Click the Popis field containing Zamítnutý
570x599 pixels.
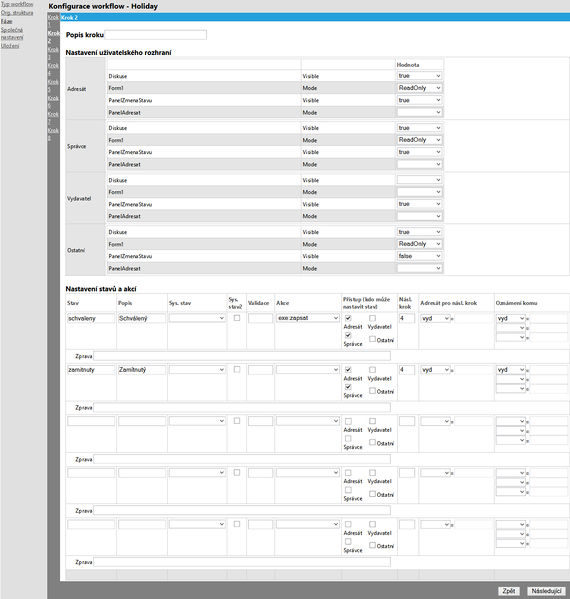pyautogui.click(x=142, y=370)
